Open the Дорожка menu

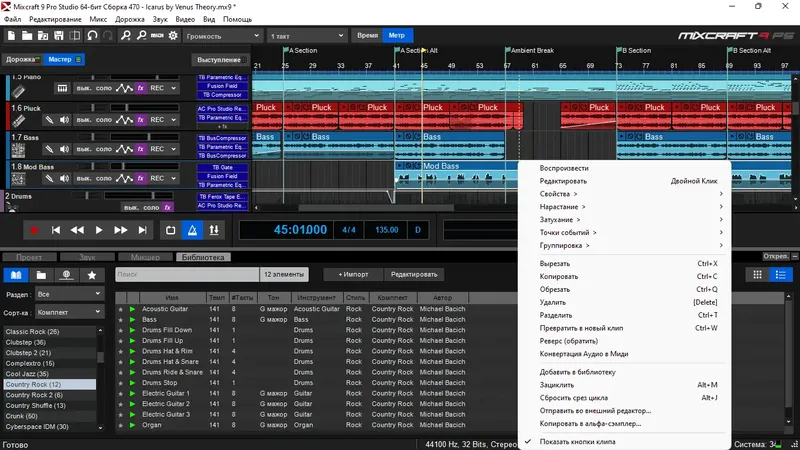click(130, 19)
